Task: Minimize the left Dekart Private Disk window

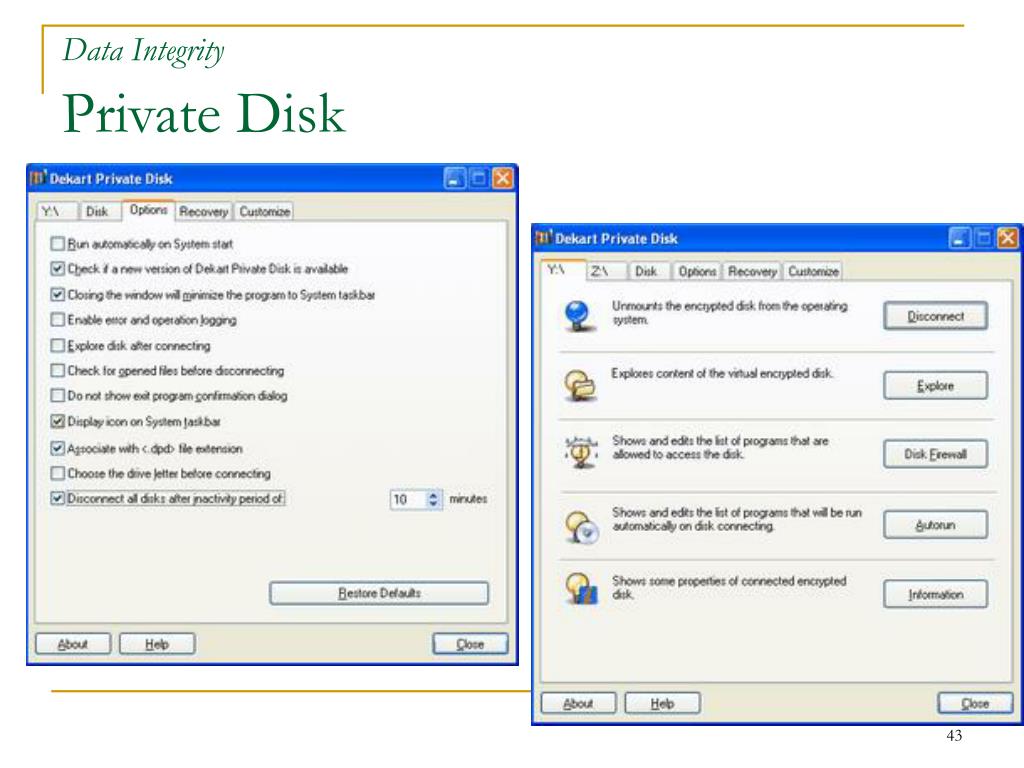Action: tap(455, 178)
